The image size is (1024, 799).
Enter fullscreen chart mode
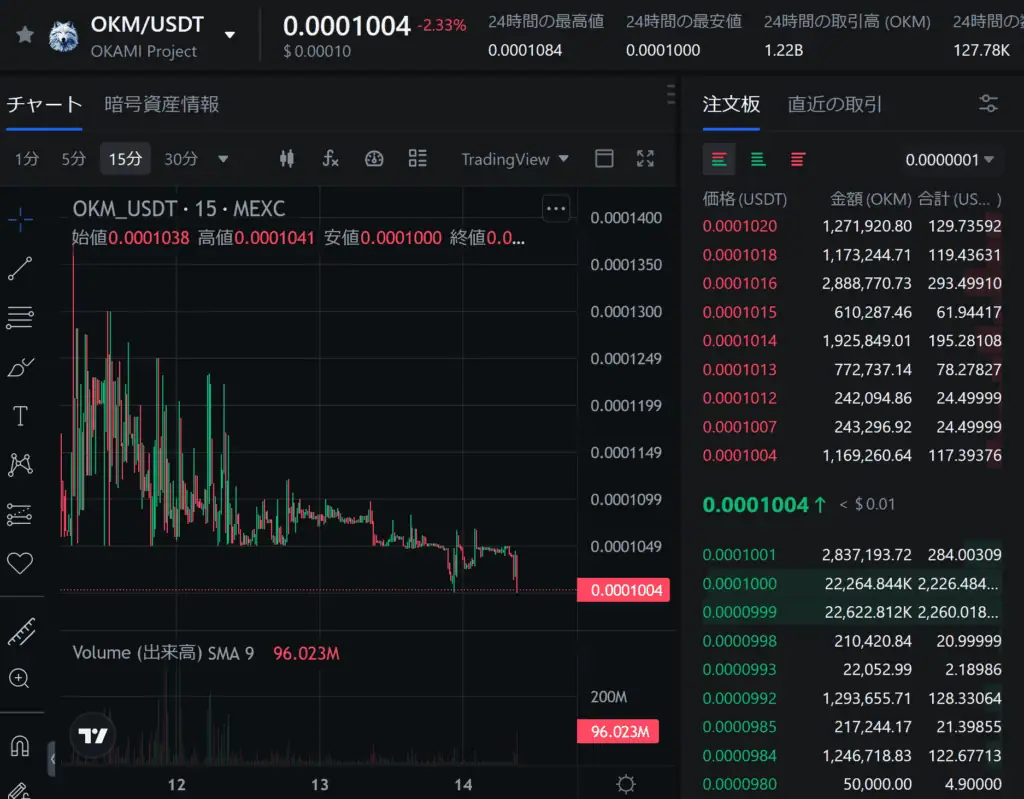click(x=645, y=159)
